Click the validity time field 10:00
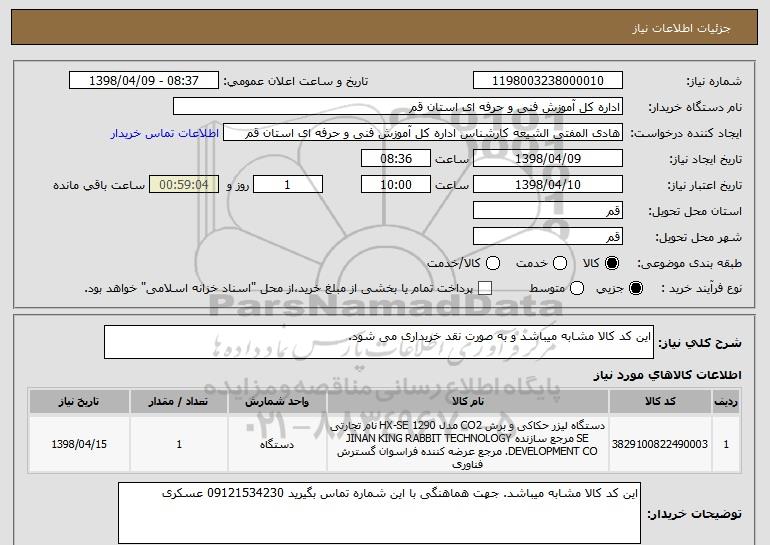770x545 pixels. 396,185
